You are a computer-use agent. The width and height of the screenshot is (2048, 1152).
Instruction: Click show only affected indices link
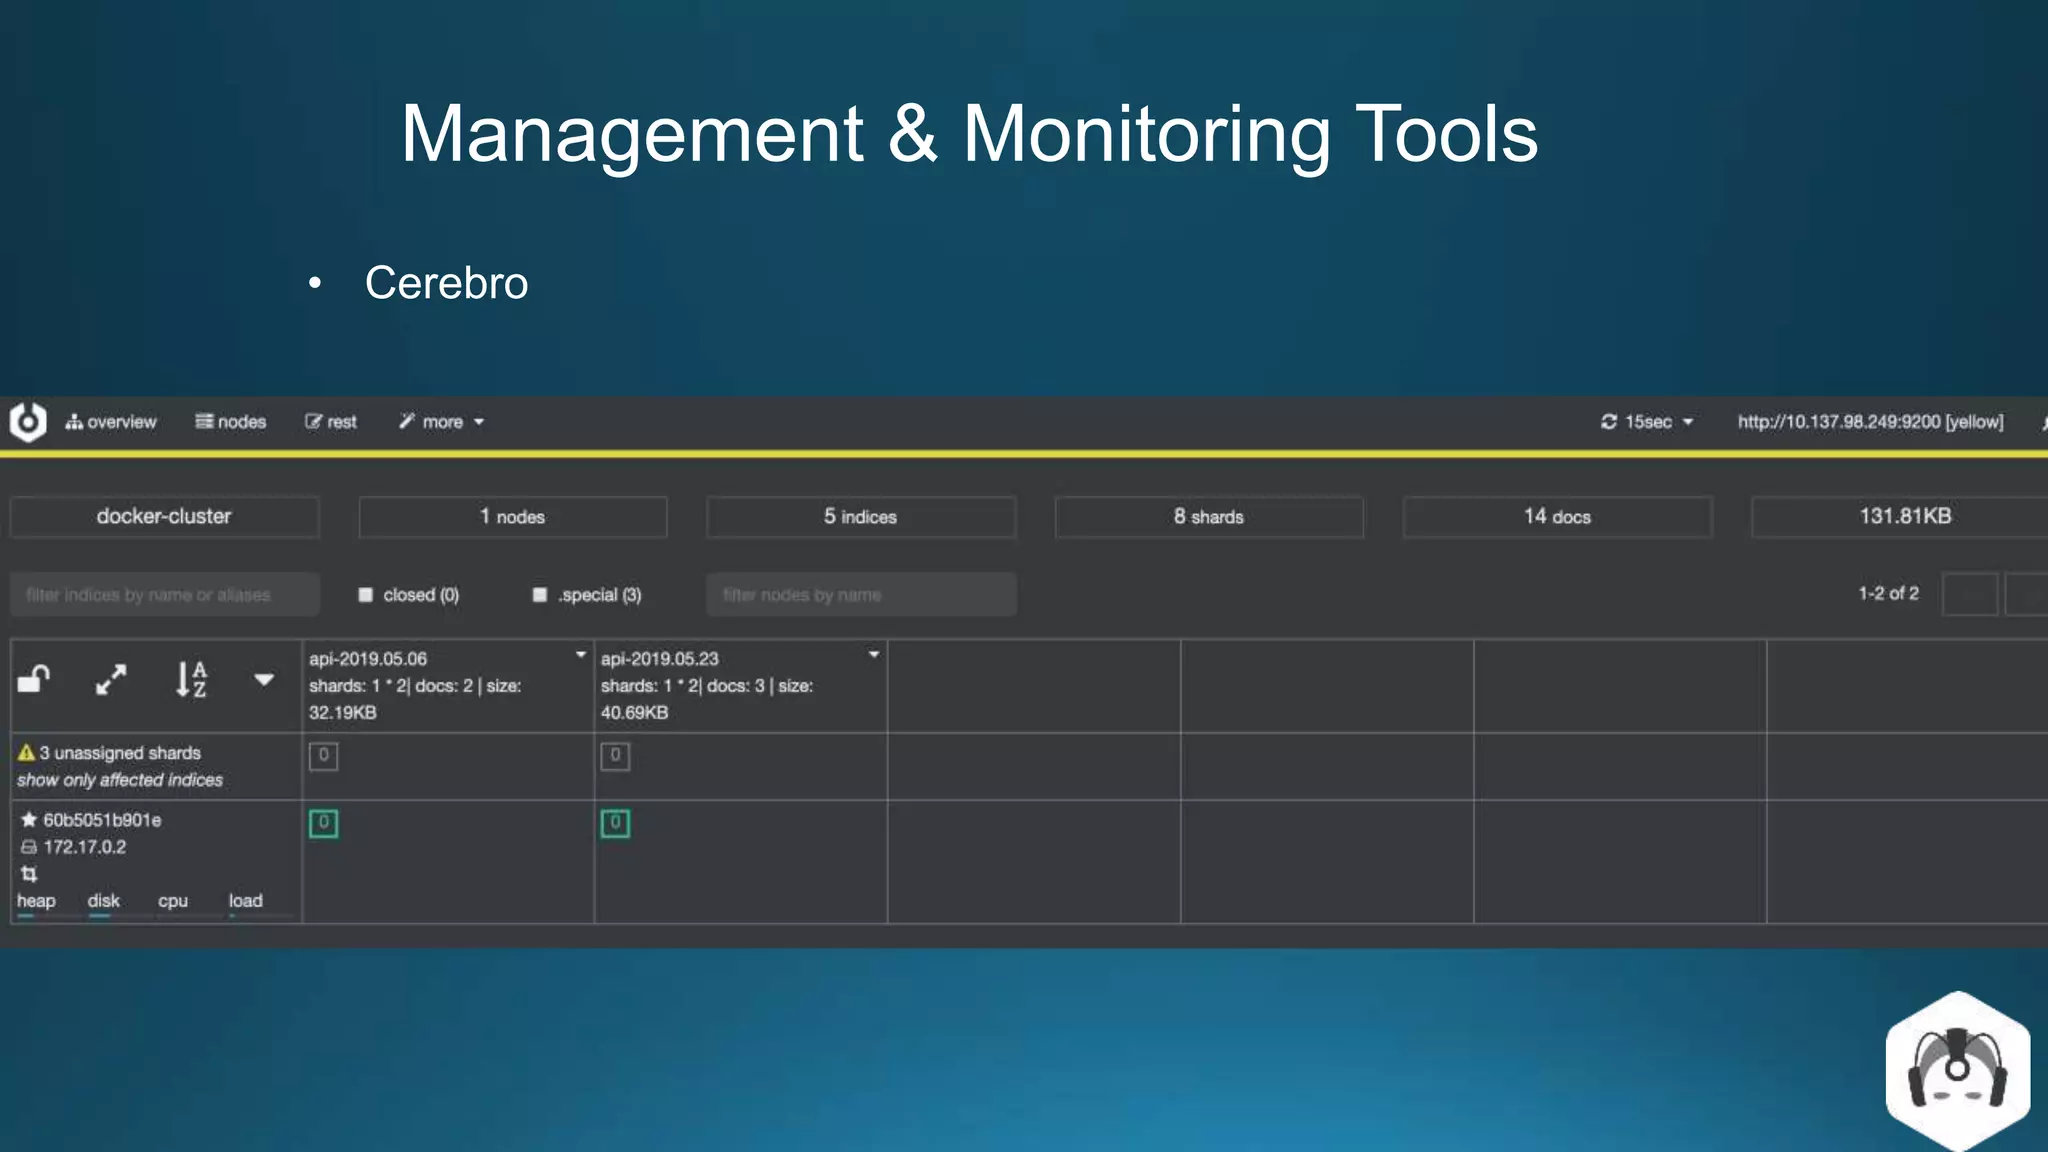pos(120,780)
